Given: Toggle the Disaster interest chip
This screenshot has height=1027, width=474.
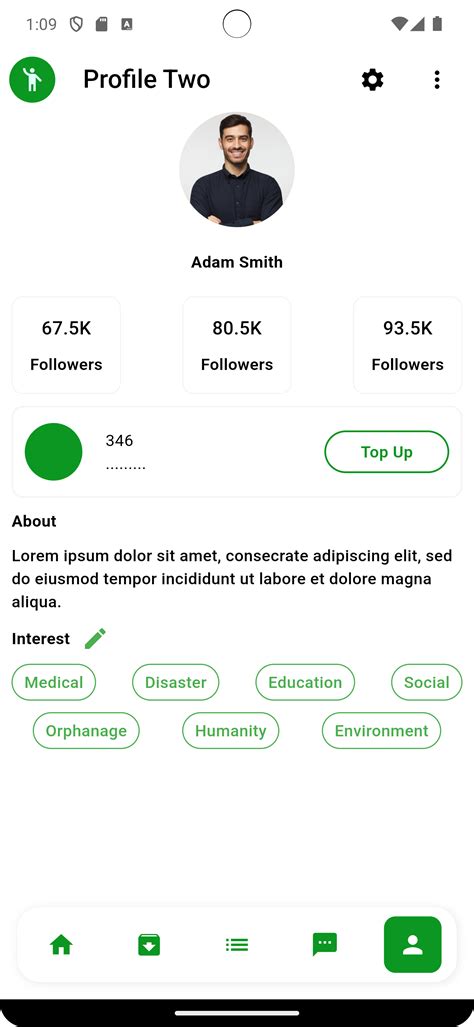Looking at the screenshot, I should [175, 682].
